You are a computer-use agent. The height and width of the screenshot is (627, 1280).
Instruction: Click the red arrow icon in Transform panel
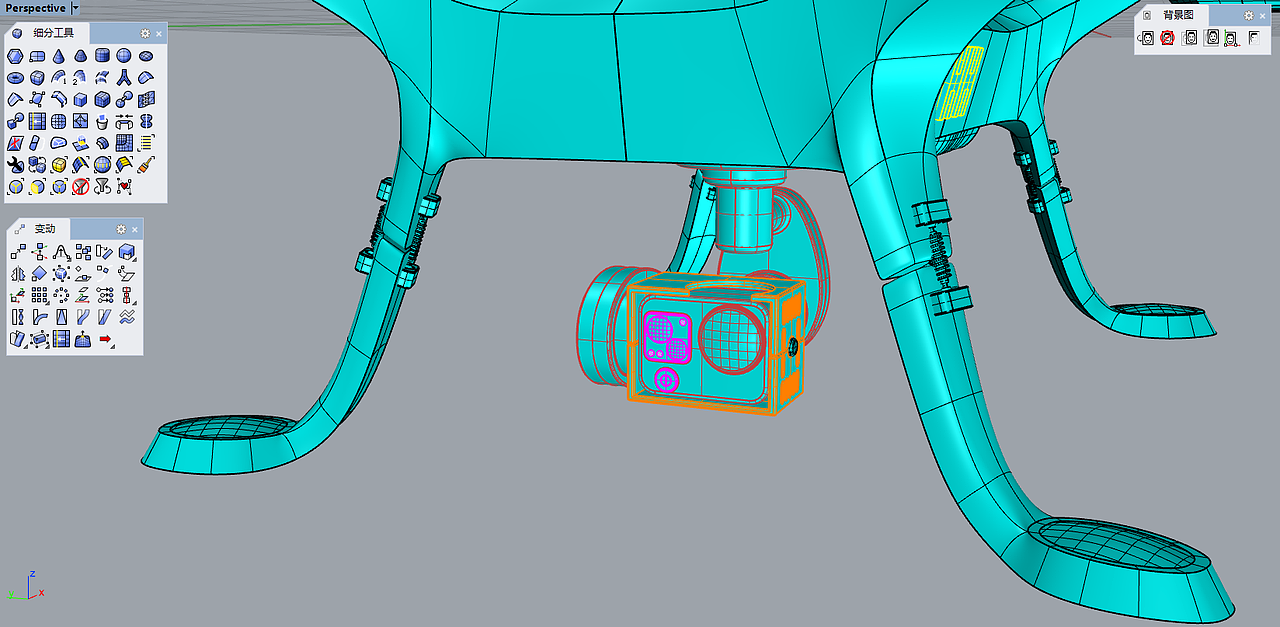[x=105, y=338]
